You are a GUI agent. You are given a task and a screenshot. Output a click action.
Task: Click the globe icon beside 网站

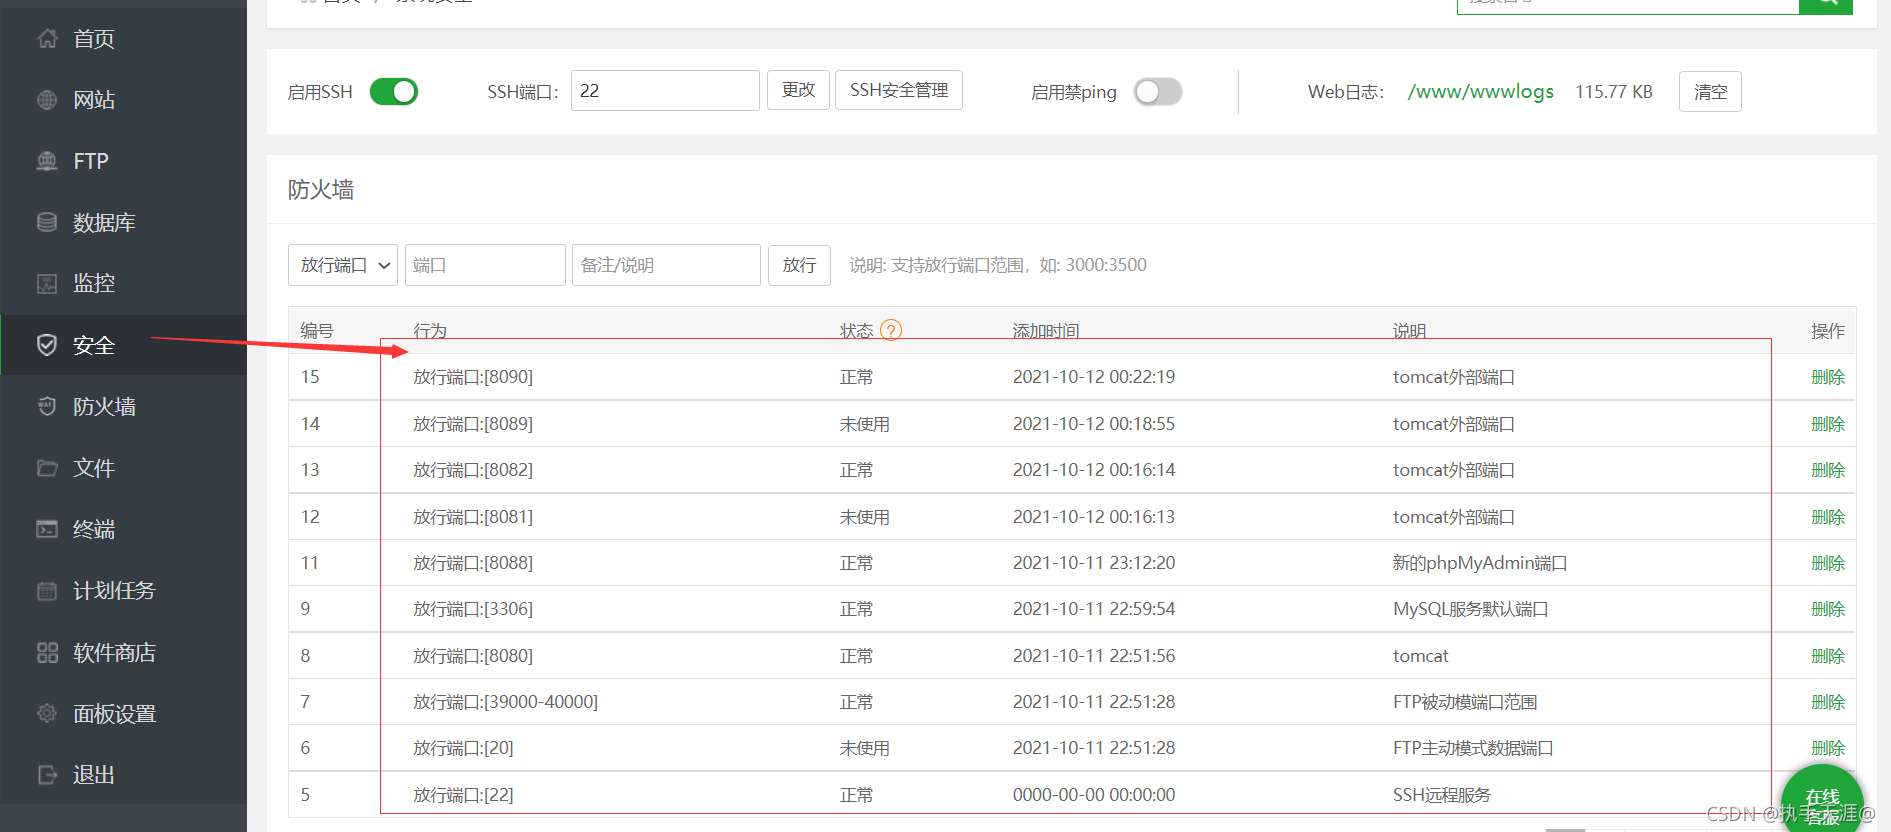(47, 100)
